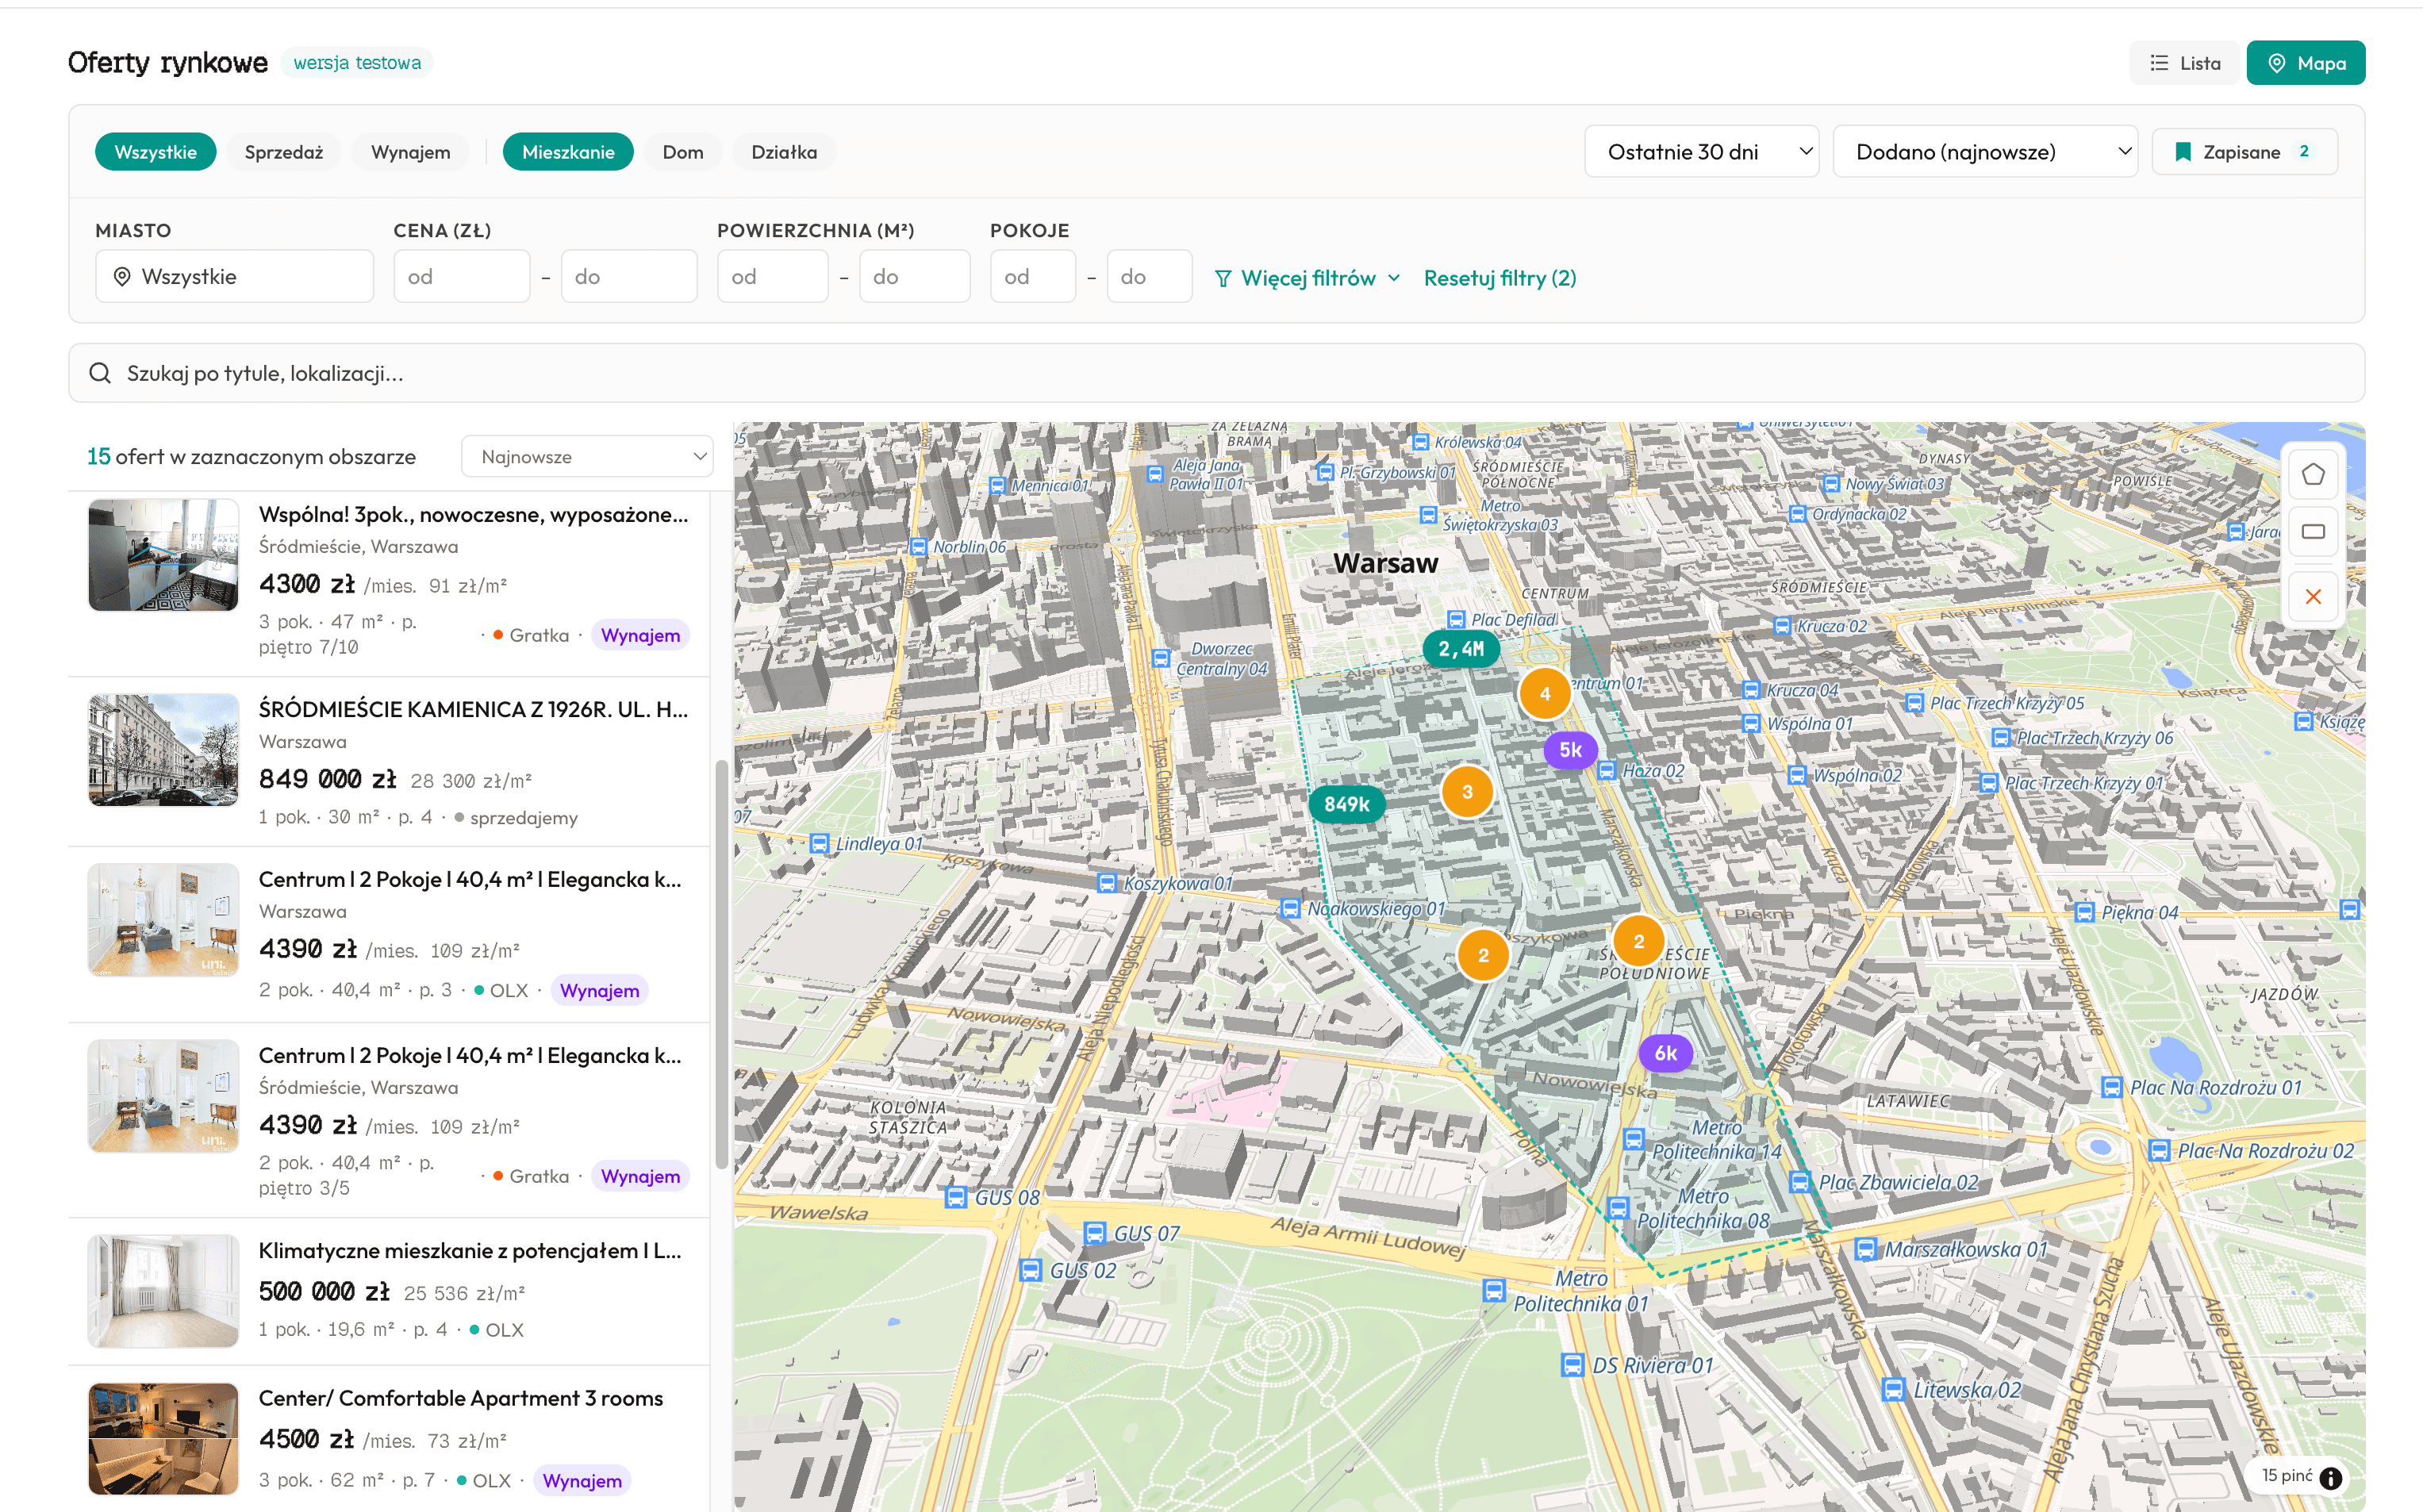Click the Piękna 04 bus stop icon
This screenshot has height=1512, width=2423.
(x=2084, y=912)
